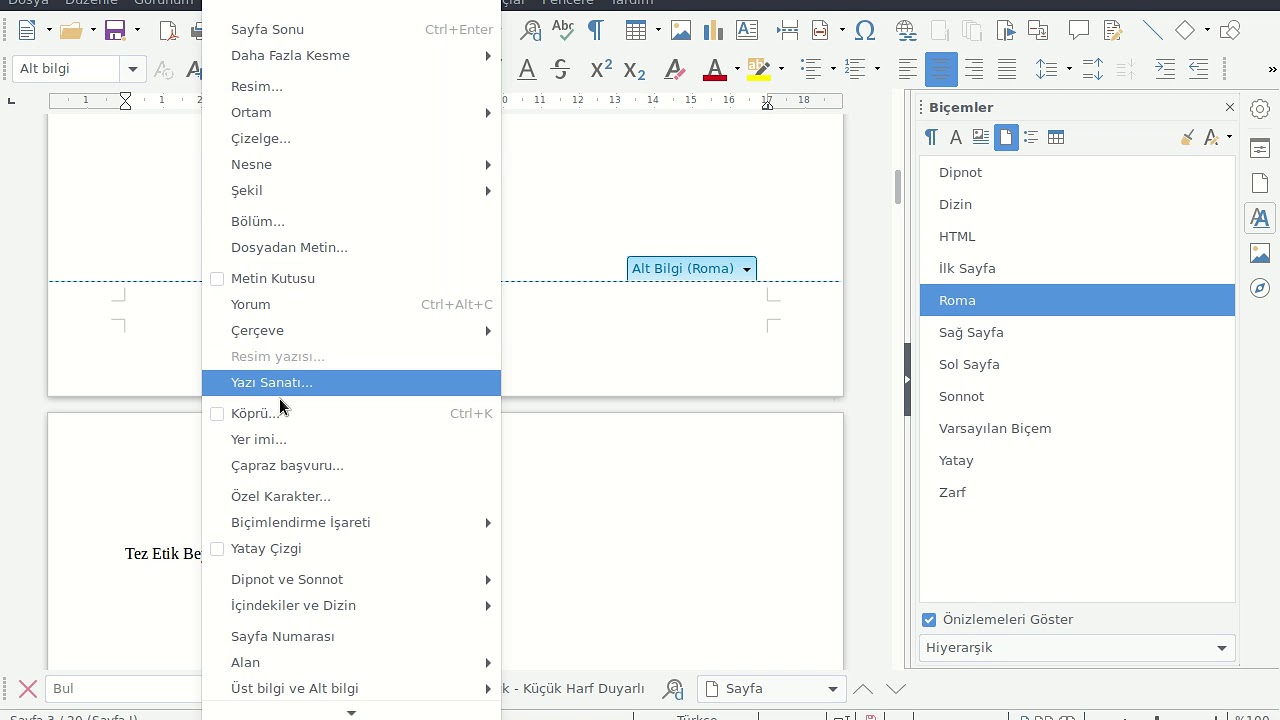Open Hiyerarşik filter dropdown
The image size is (1280, 720).
click(x=1077, y=647)
